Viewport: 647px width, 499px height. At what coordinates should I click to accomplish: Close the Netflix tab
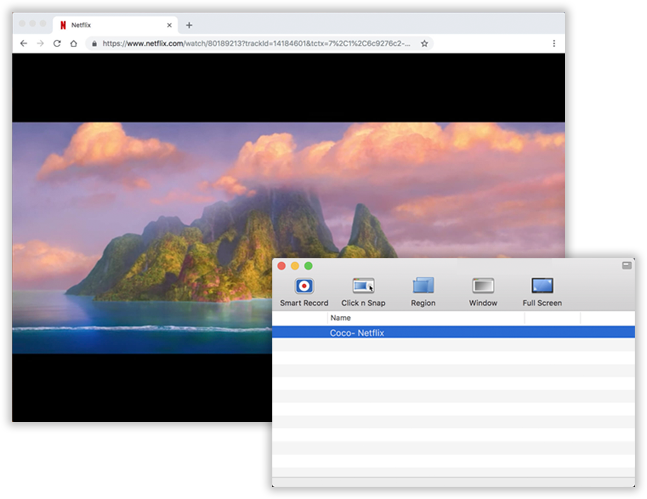169,25
